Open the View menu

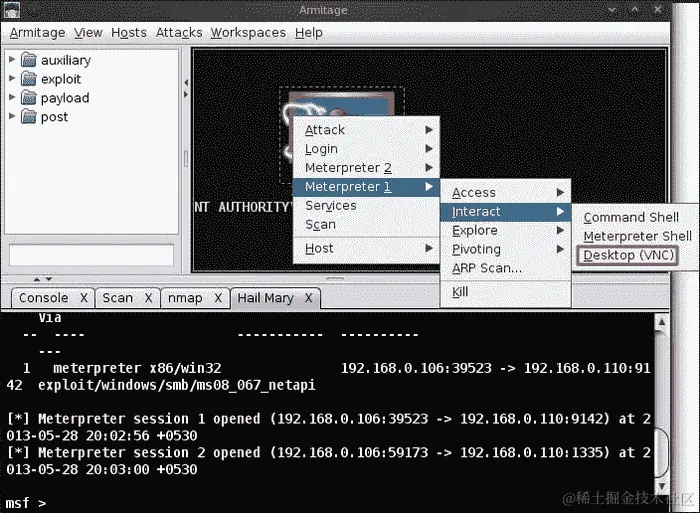click(x=88, y=33)
